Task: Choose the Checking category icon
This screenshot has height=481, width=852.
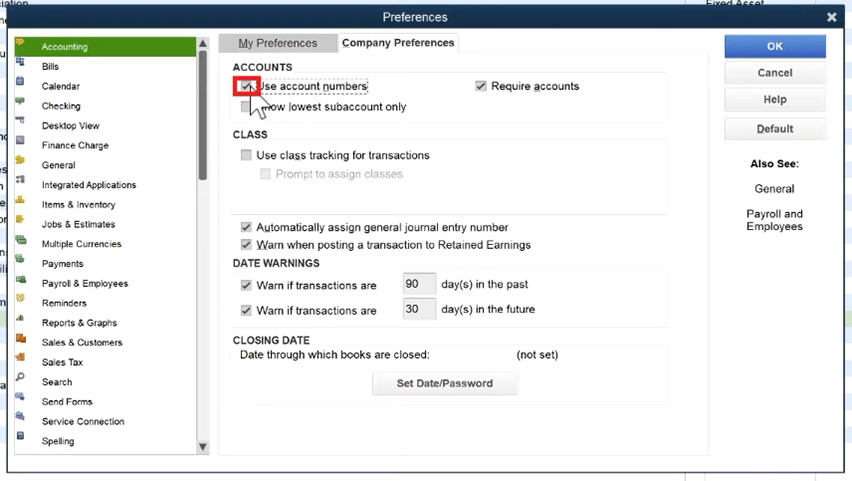Action: coord(20,101)
